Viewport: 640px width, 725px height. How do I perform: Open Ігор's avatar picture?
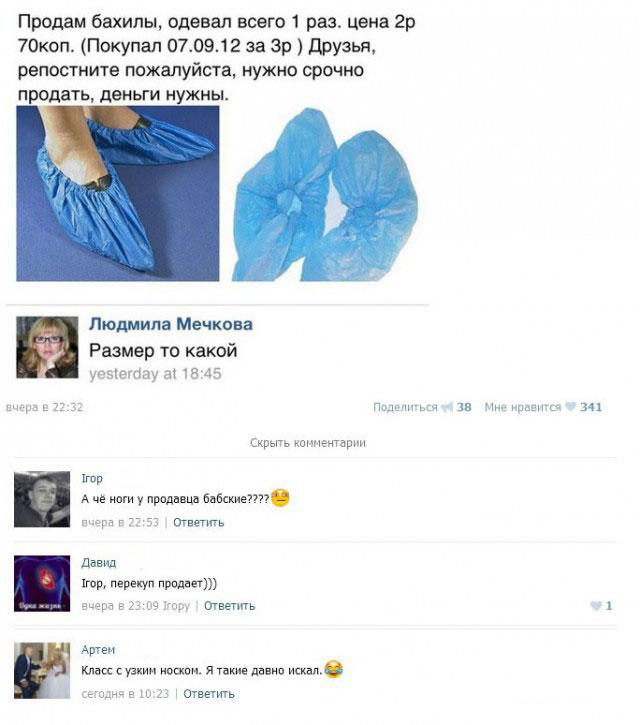coord(42,499)
